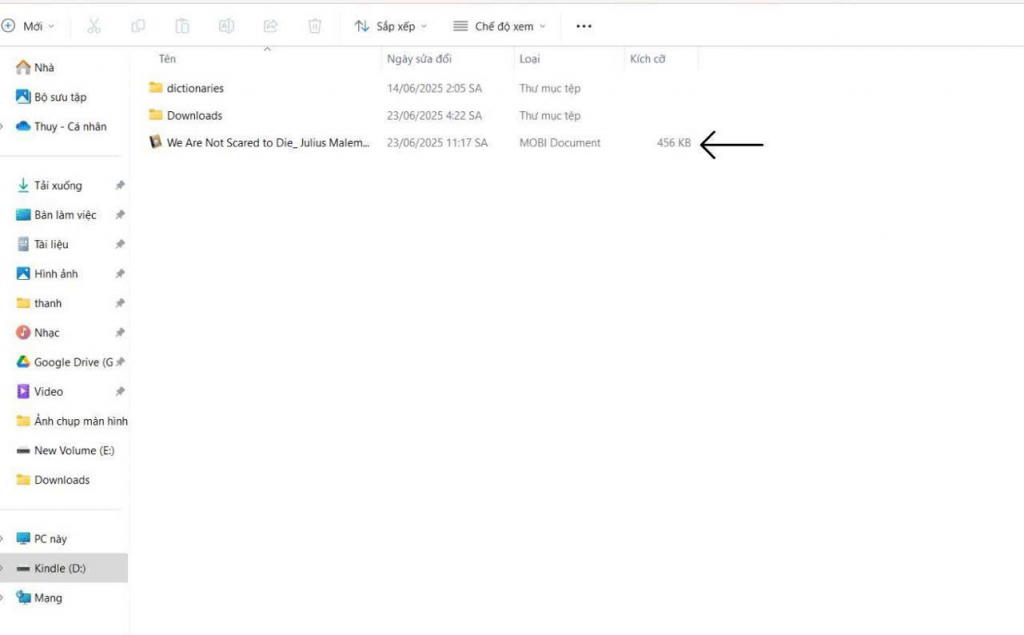Click pin icon next to Bàn làm việc
This screenshot has height=635, width=1024.
tap(120, 215)
